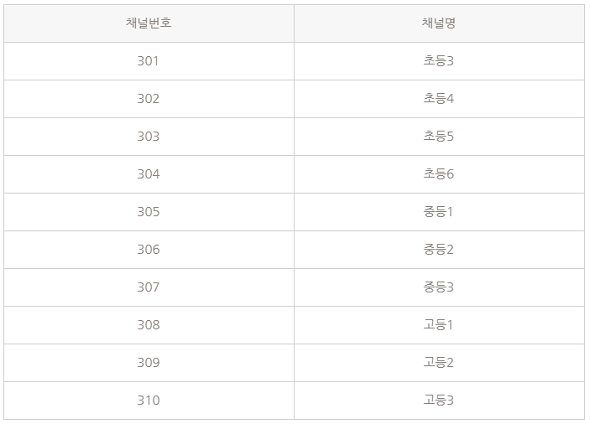Select channel number 306 cell
Screen dimensions: 590x424
[x=149, y=249]
